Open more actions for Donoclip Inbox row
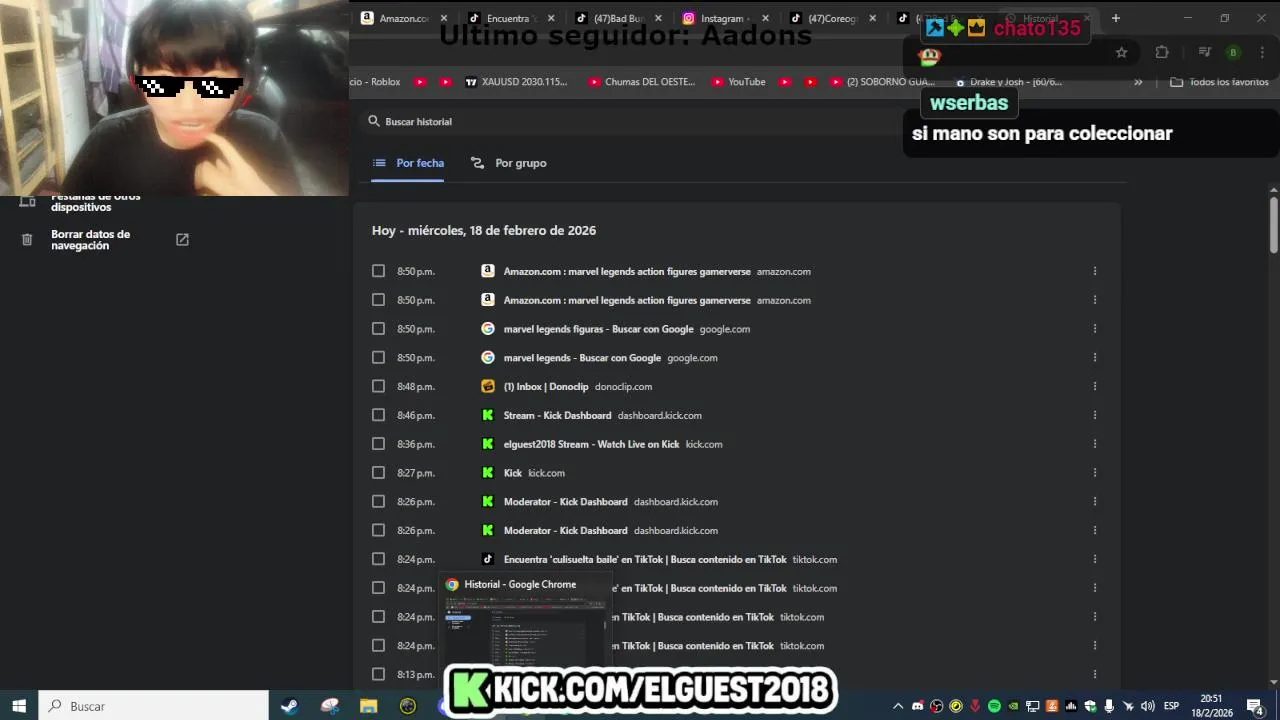 click(1095, 386)
